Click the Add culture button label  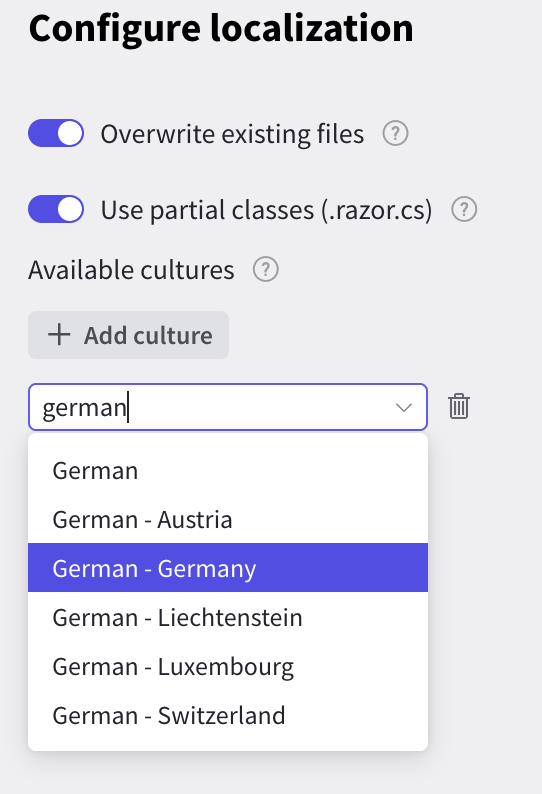148,335
